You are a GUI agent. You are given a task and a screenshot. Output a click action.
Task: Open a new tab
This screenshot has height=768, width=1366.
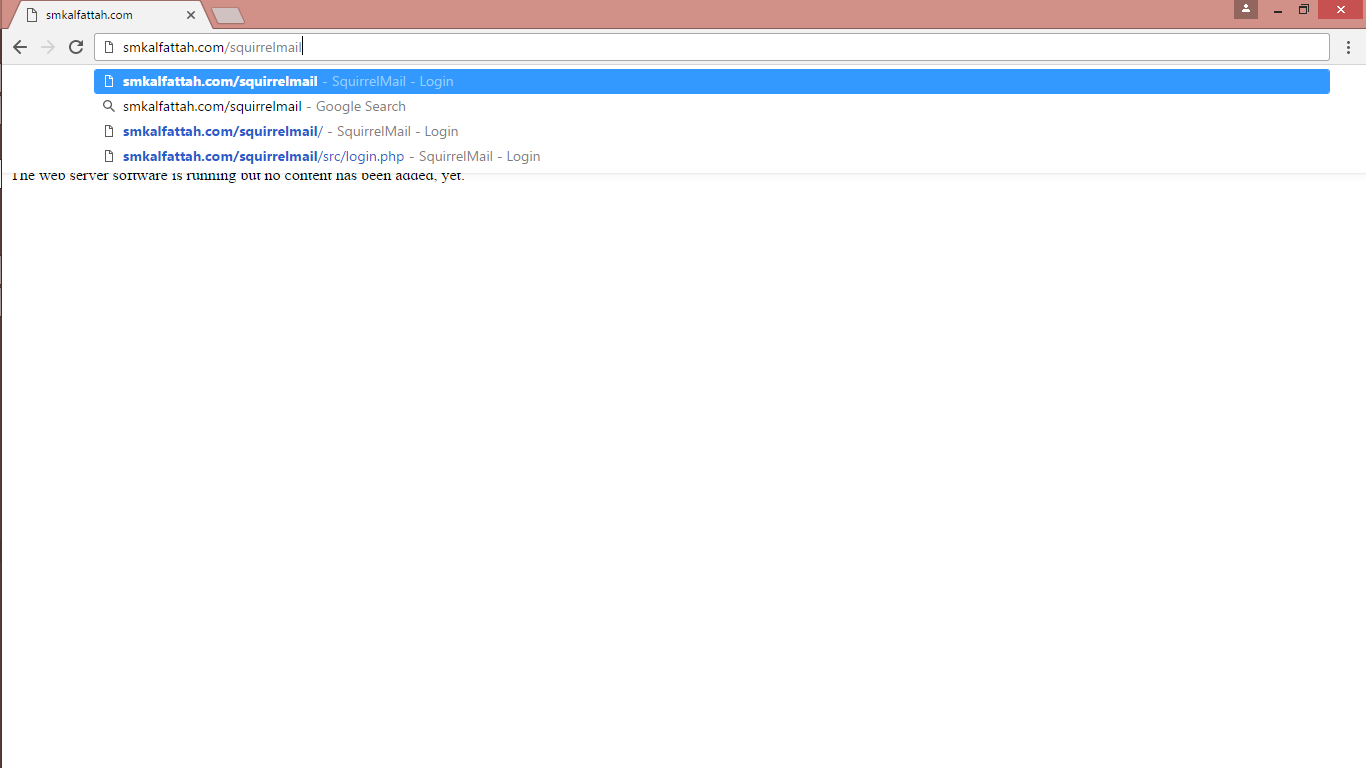pyautogui.click(x=228, y=15)
